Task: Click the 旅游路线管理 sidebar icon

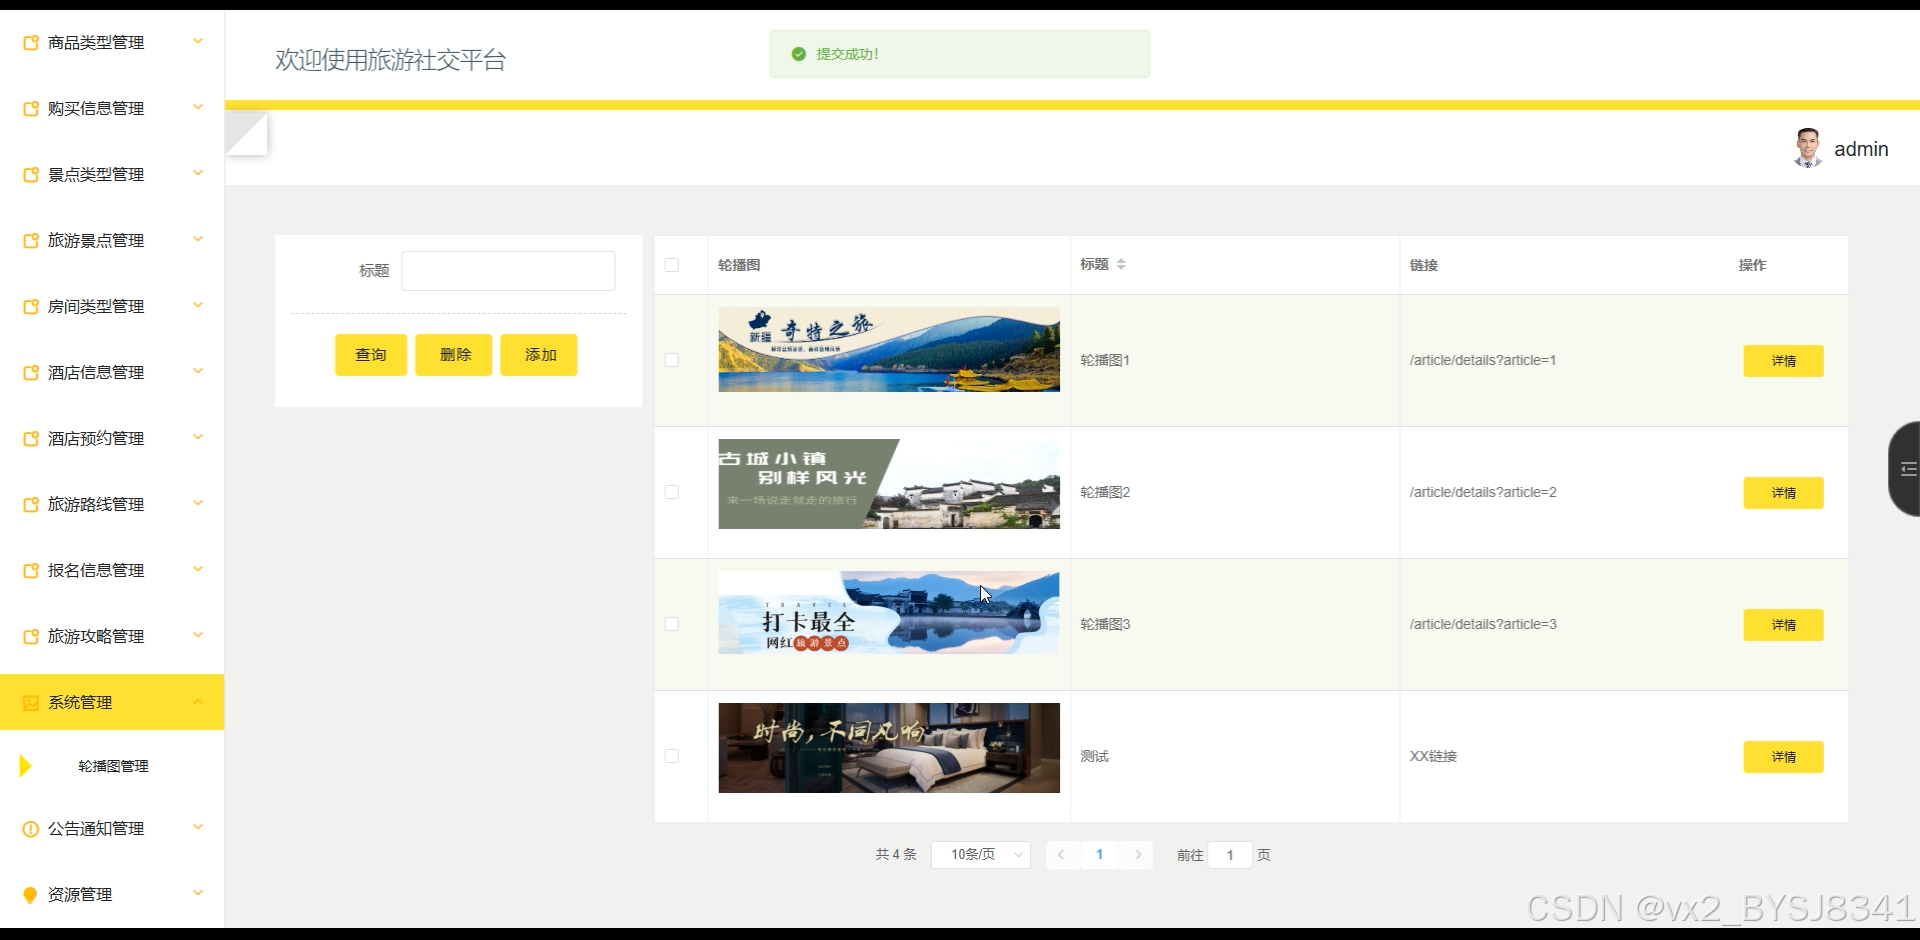Action: [31, 505]
